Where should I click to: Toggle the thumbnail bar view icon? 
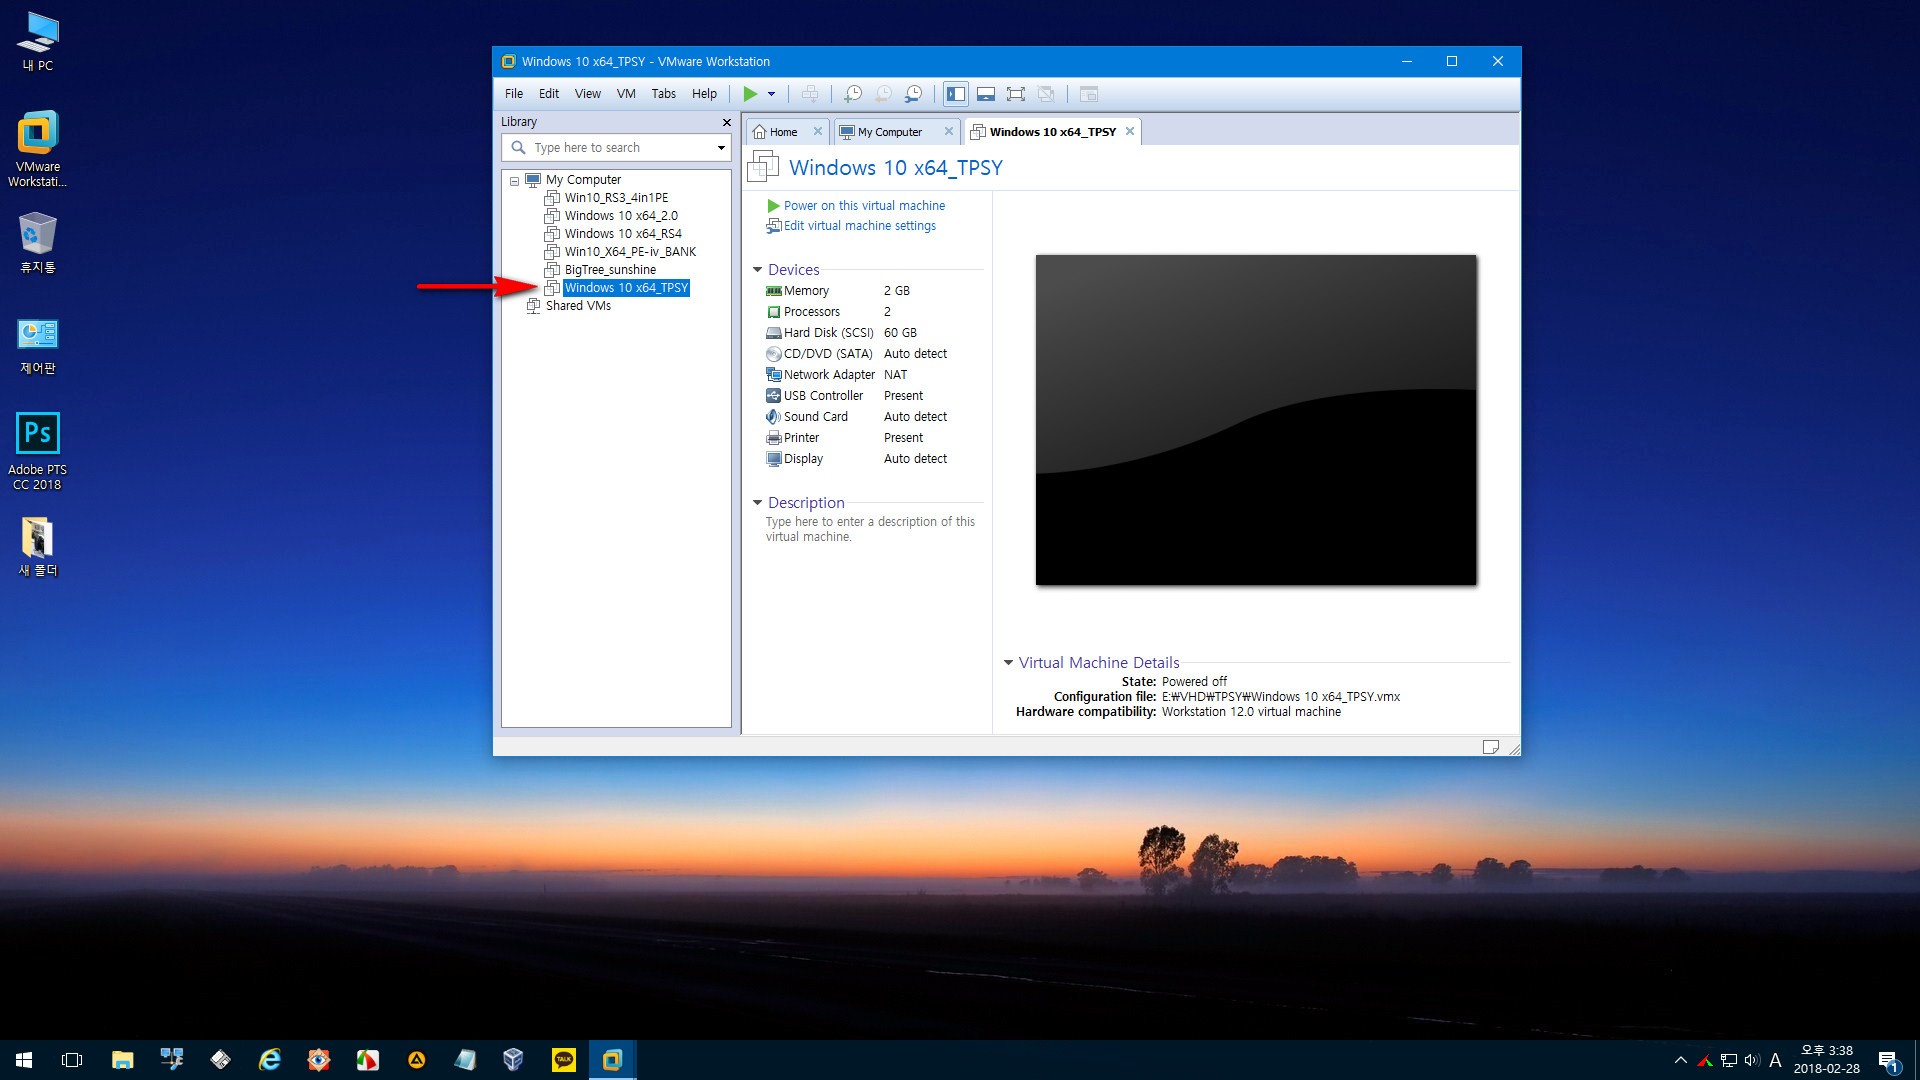(986, 94)
